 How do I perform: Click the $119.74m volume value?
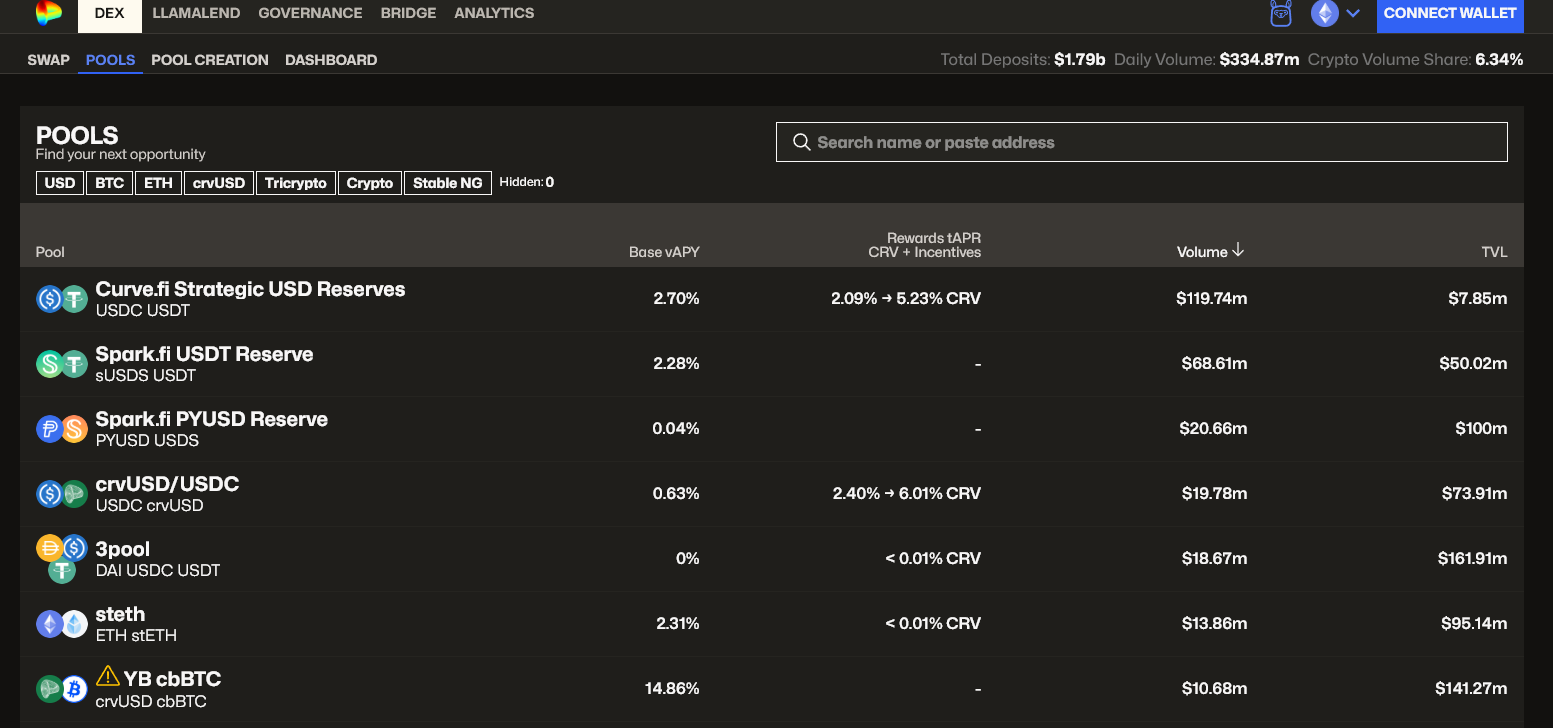click(x=1212, y=298)
